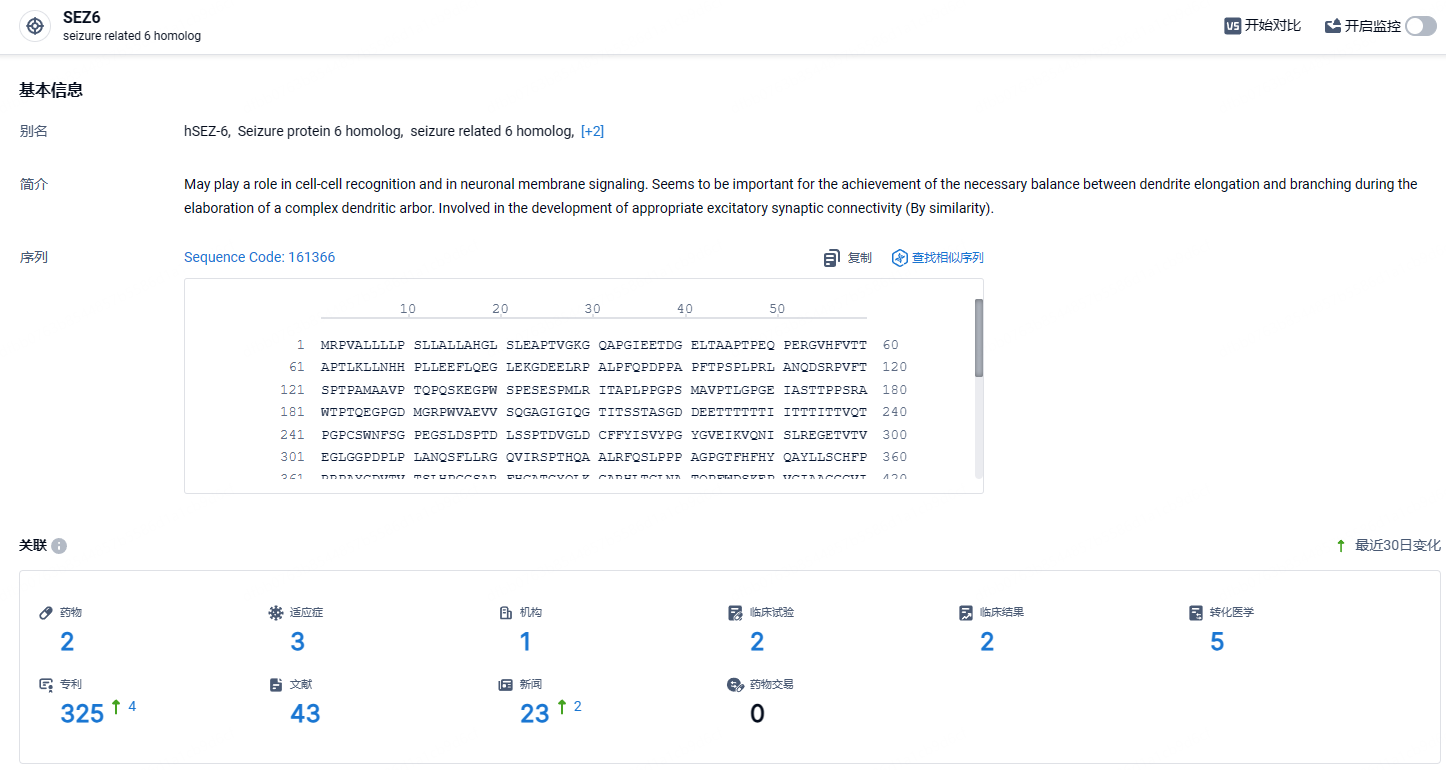Open the 专利 count of 325

(x=82, y=714)
